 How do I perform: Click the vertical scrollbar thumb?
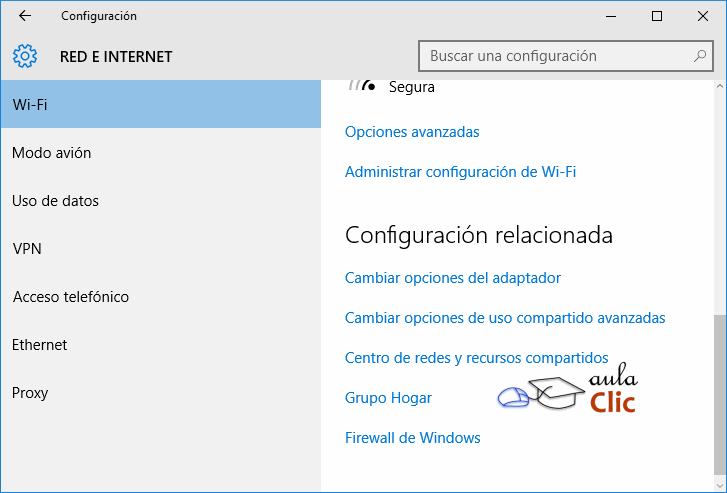(718, 395)
